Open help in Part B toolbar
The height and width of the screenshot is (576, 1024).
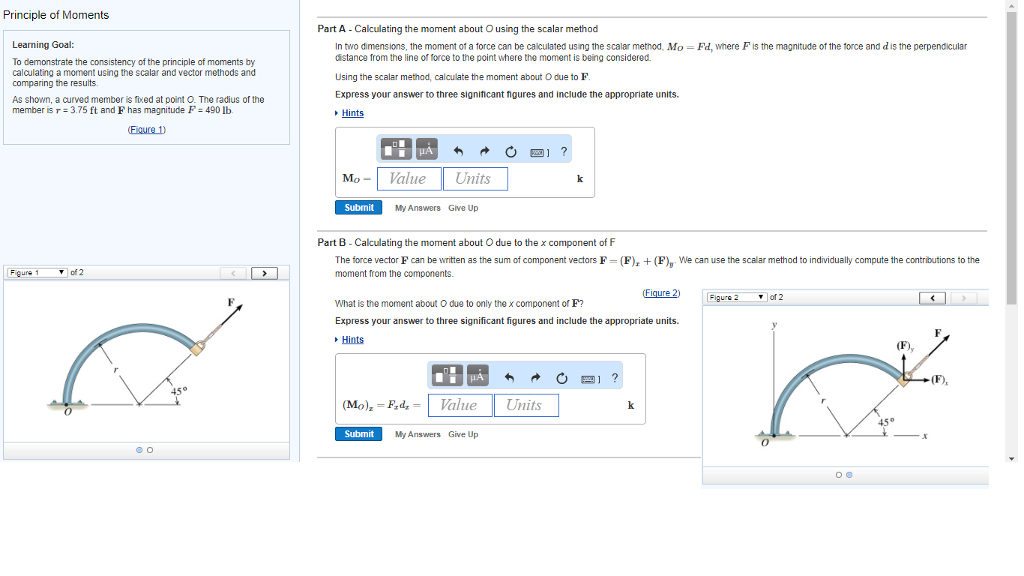tap(615, 378)
